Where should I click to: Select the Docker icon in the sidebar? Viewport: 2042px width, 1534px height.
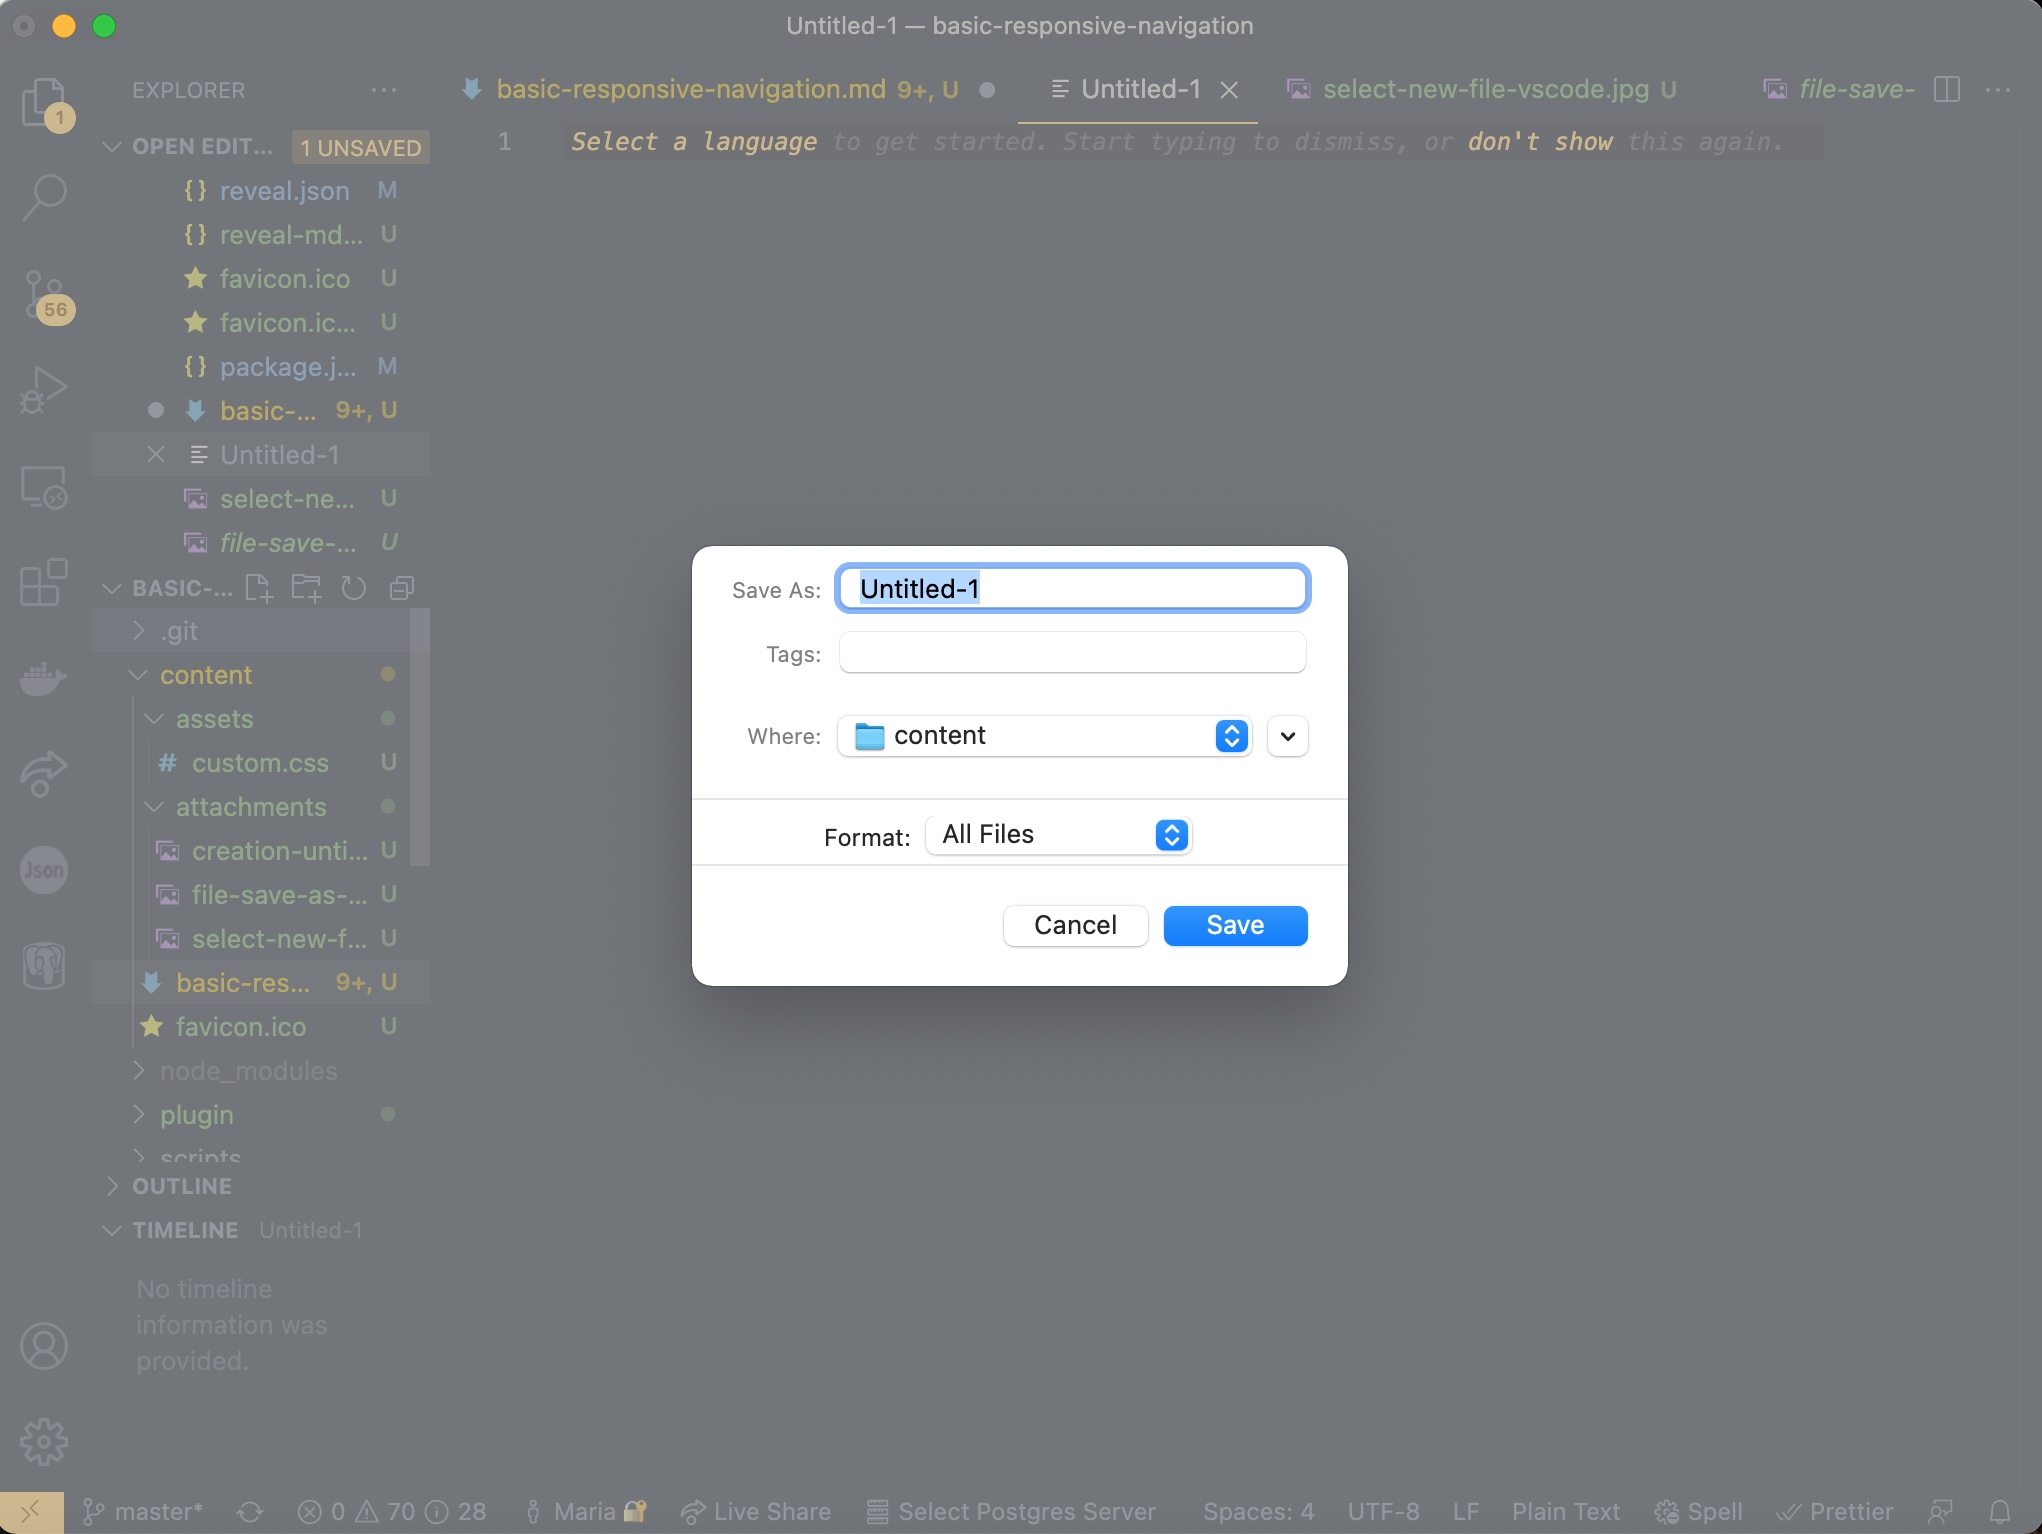pos(44,678)
